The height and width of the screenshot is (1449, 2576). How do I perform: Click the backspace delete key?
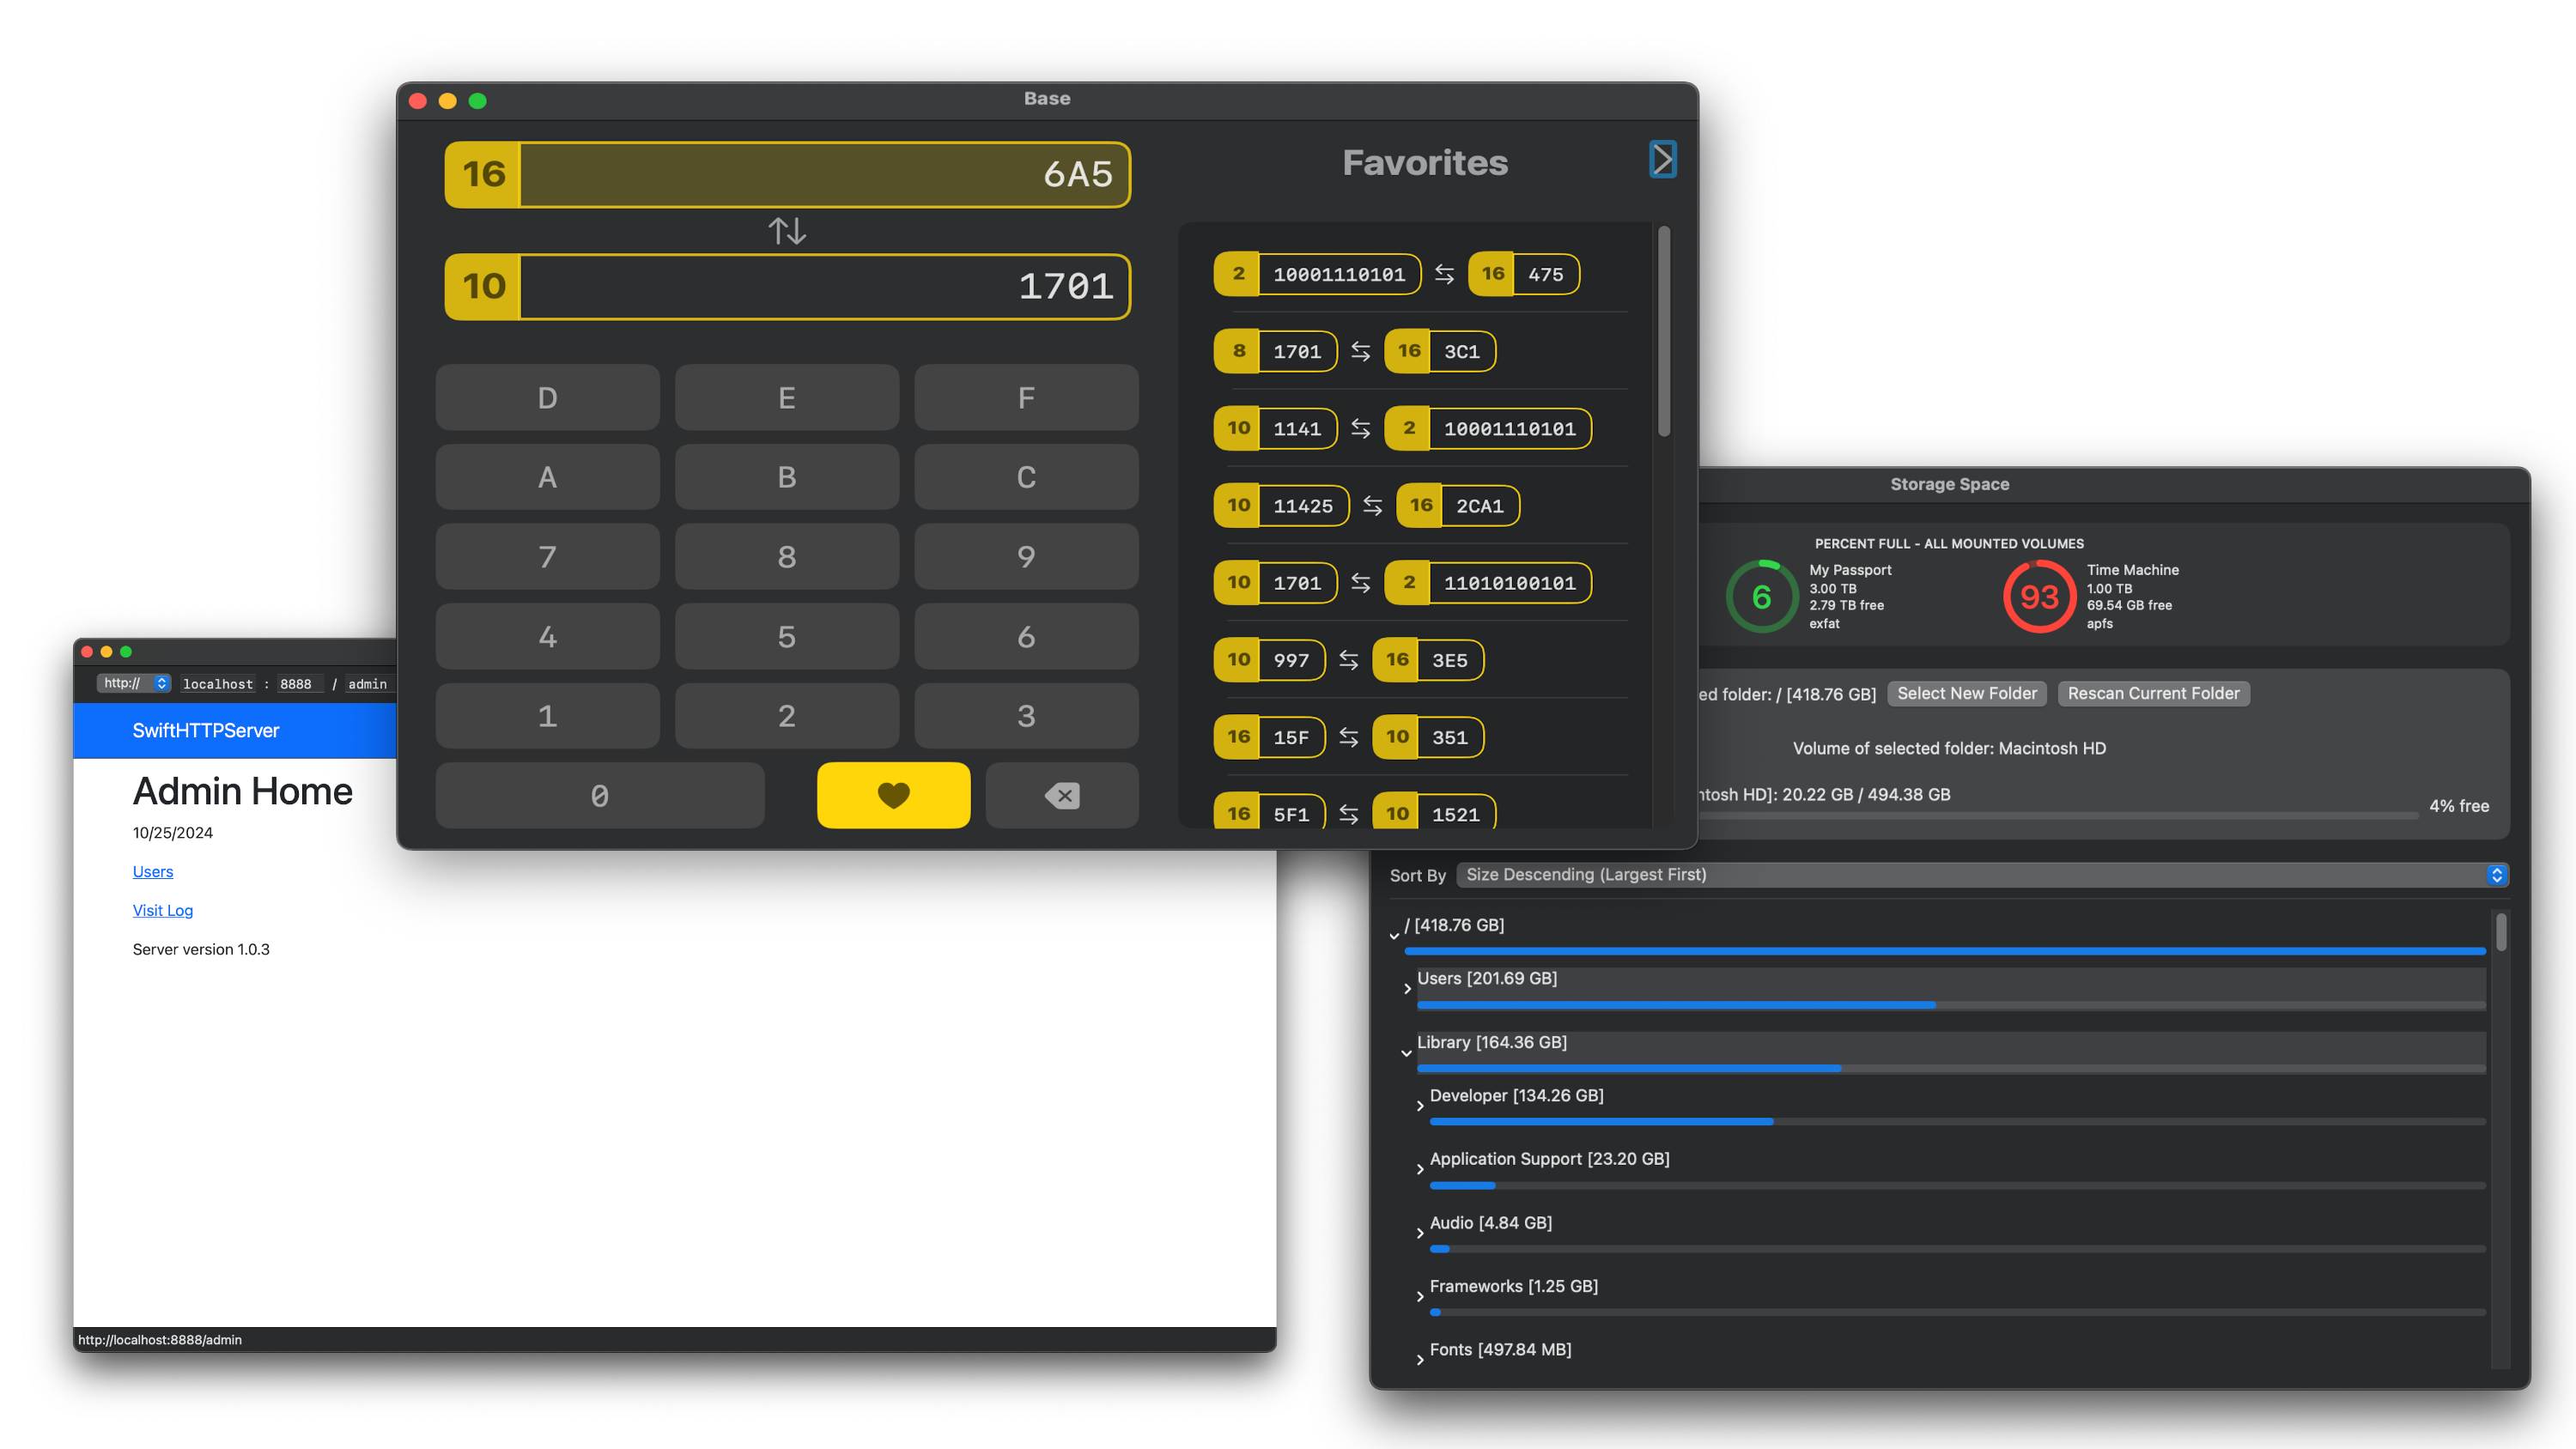tap(1062, 795)
